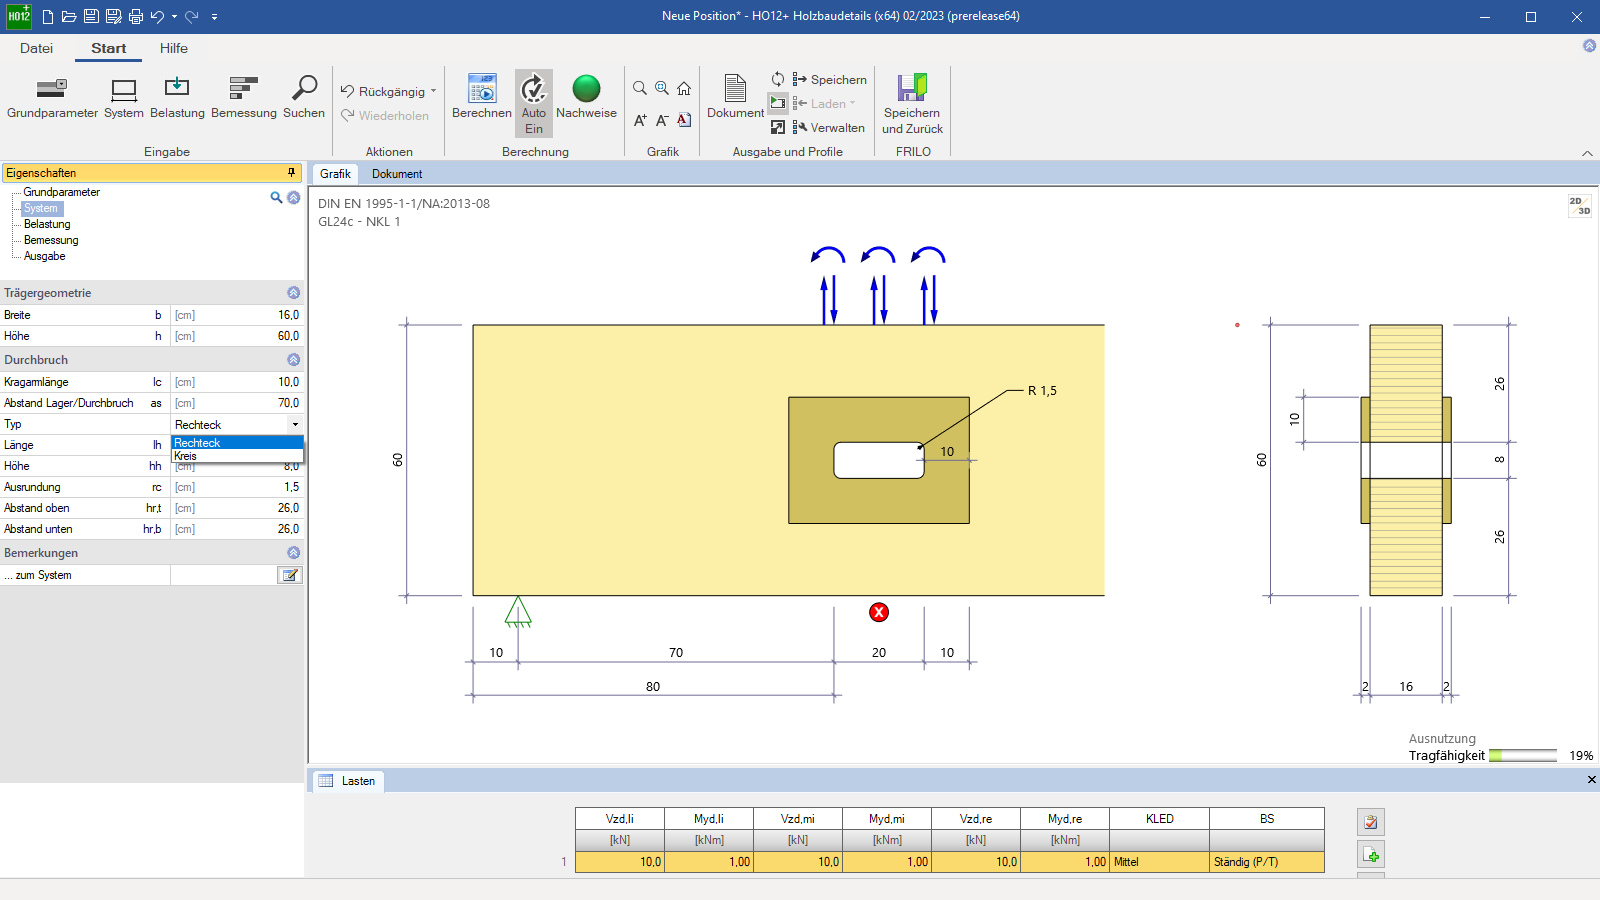The image size is (1600, 900).
Task: Add a new load row icon
Action: pyautogui.click(x=1371, y=855)
